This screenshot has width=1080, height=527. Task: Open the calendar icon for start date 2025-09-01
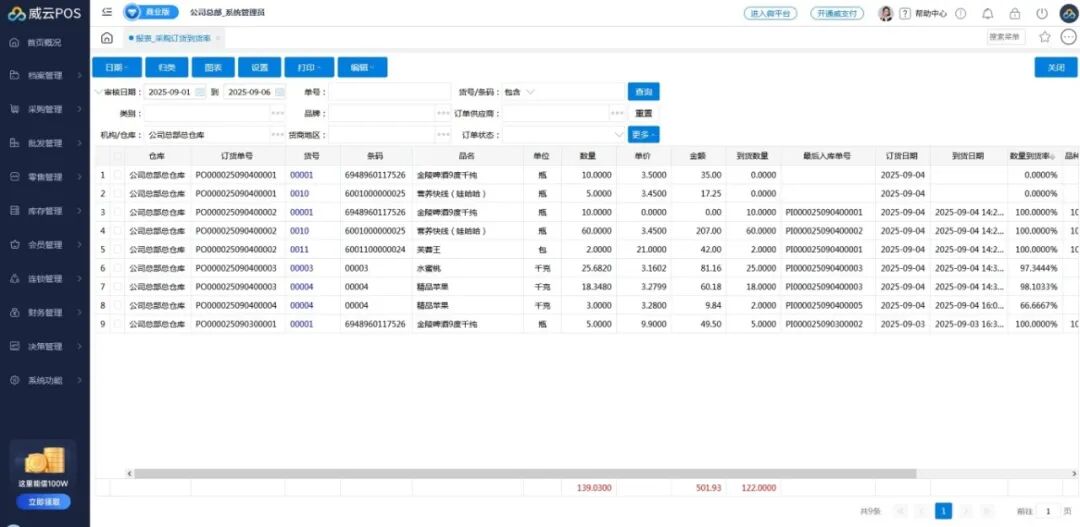200,92
